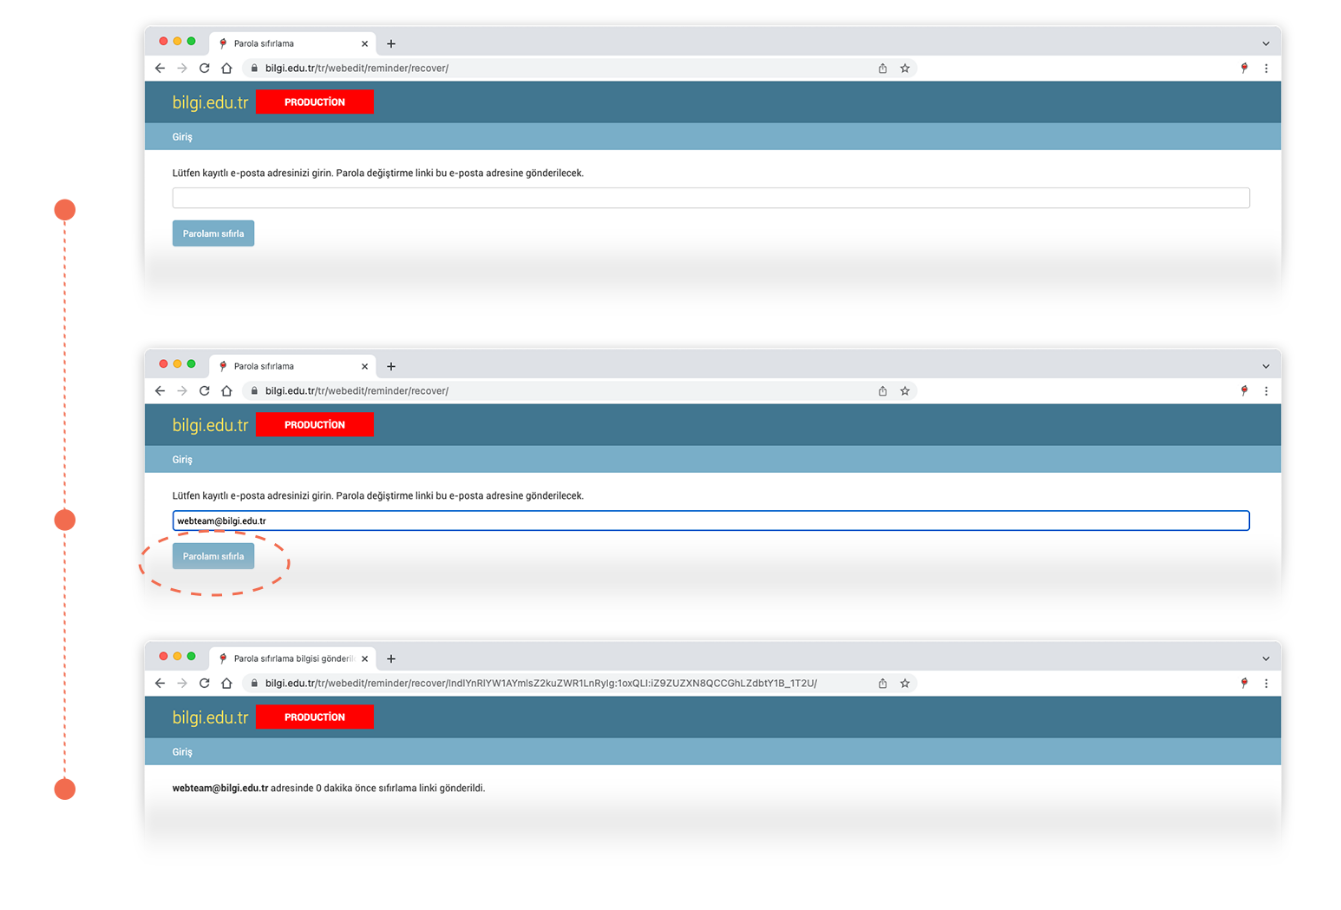
Task: Click forward arrow in top browser window
Action: (182, 68)
